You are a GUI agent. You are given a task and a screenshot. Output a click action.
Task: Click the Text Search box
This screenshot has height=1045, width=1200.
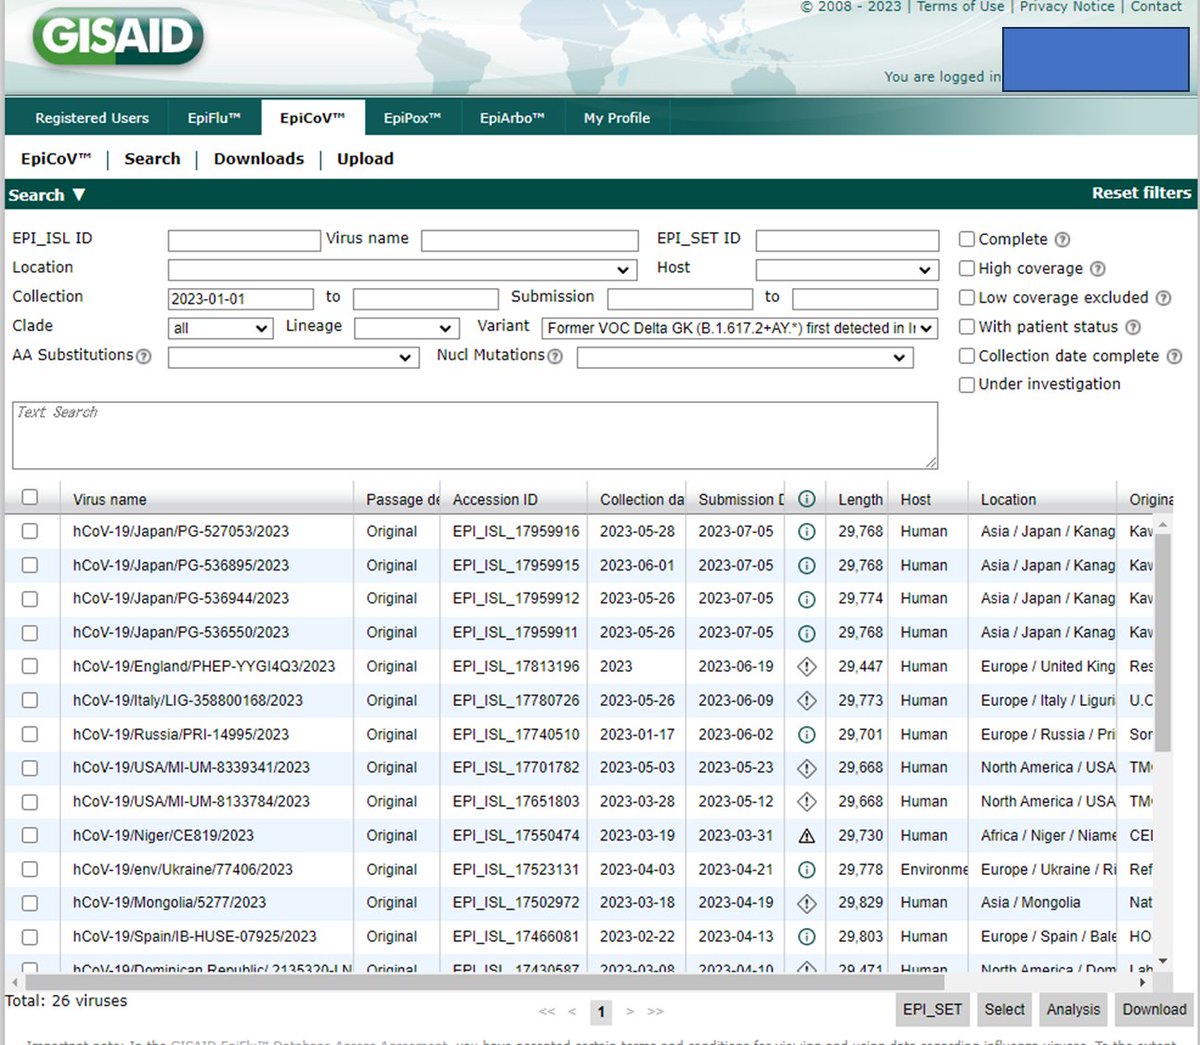click(x=475, y=435)
